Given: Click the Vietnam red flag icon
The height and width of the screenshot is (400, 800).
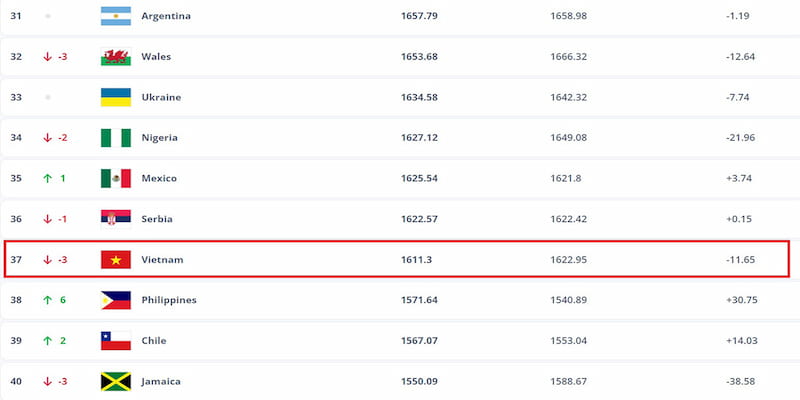Looking at the screenshot, I should 116,260.
